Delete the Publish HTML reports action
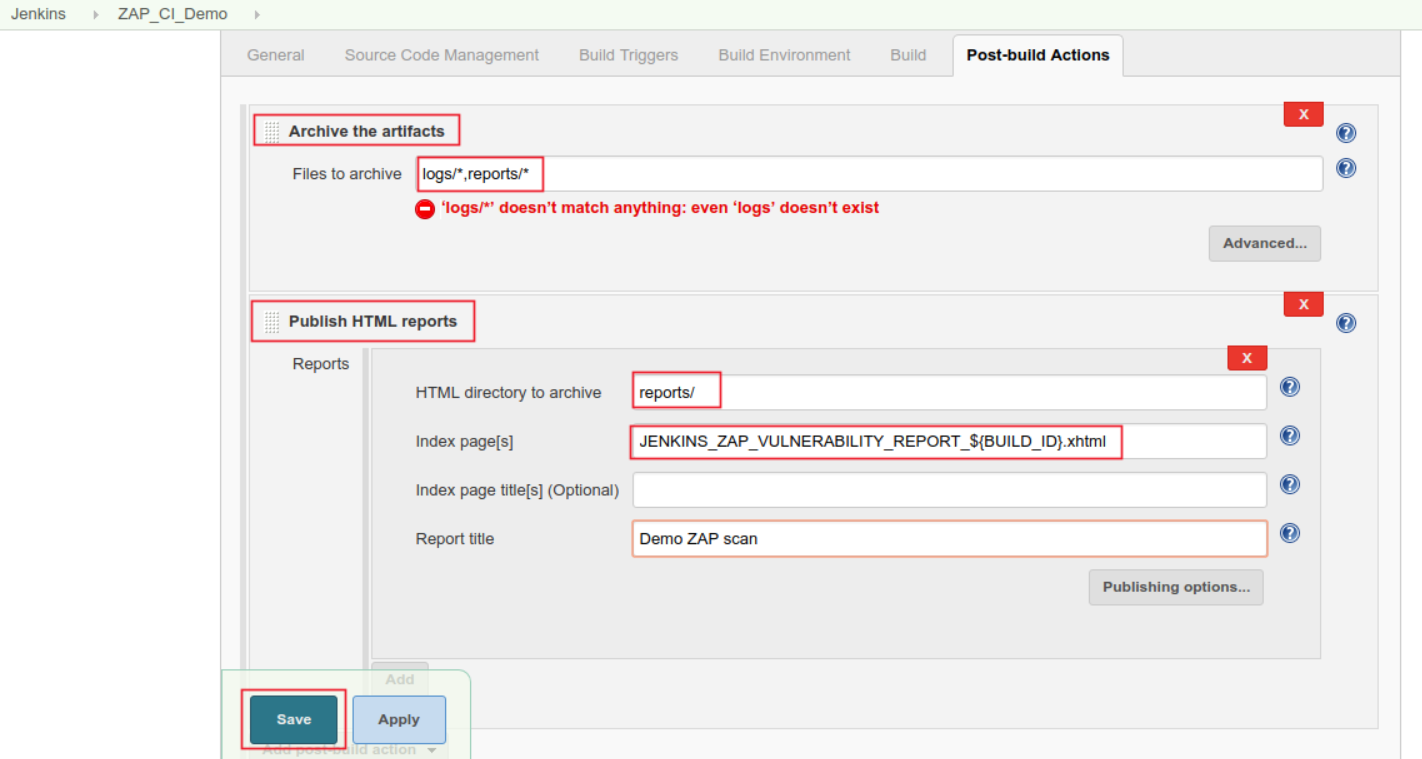The height and width of the screenshot is (759, 1422). [x=1303, y=304]
